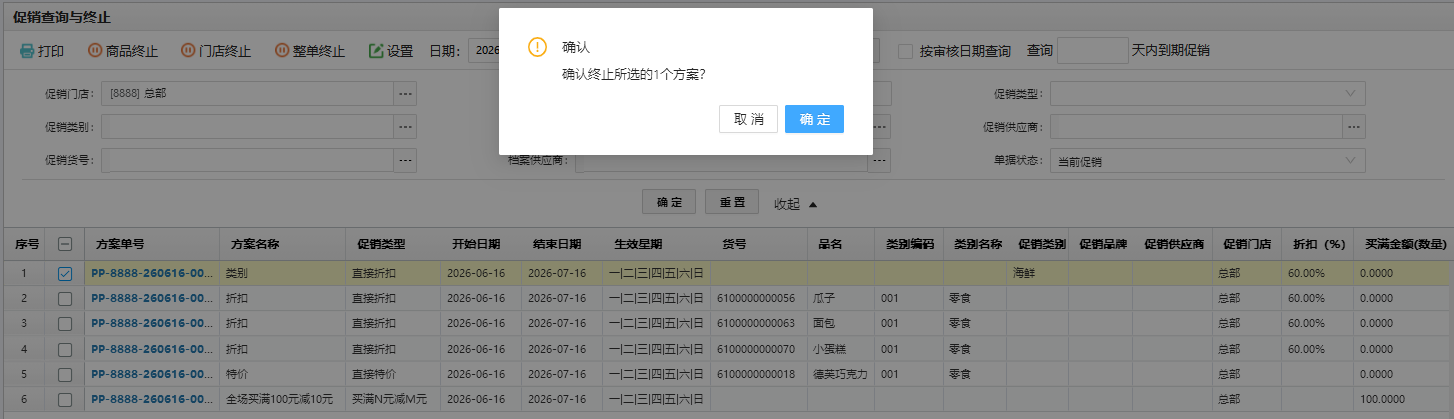
Task: Cancel the dialog with 取消
Action: (x=748, y=119)
